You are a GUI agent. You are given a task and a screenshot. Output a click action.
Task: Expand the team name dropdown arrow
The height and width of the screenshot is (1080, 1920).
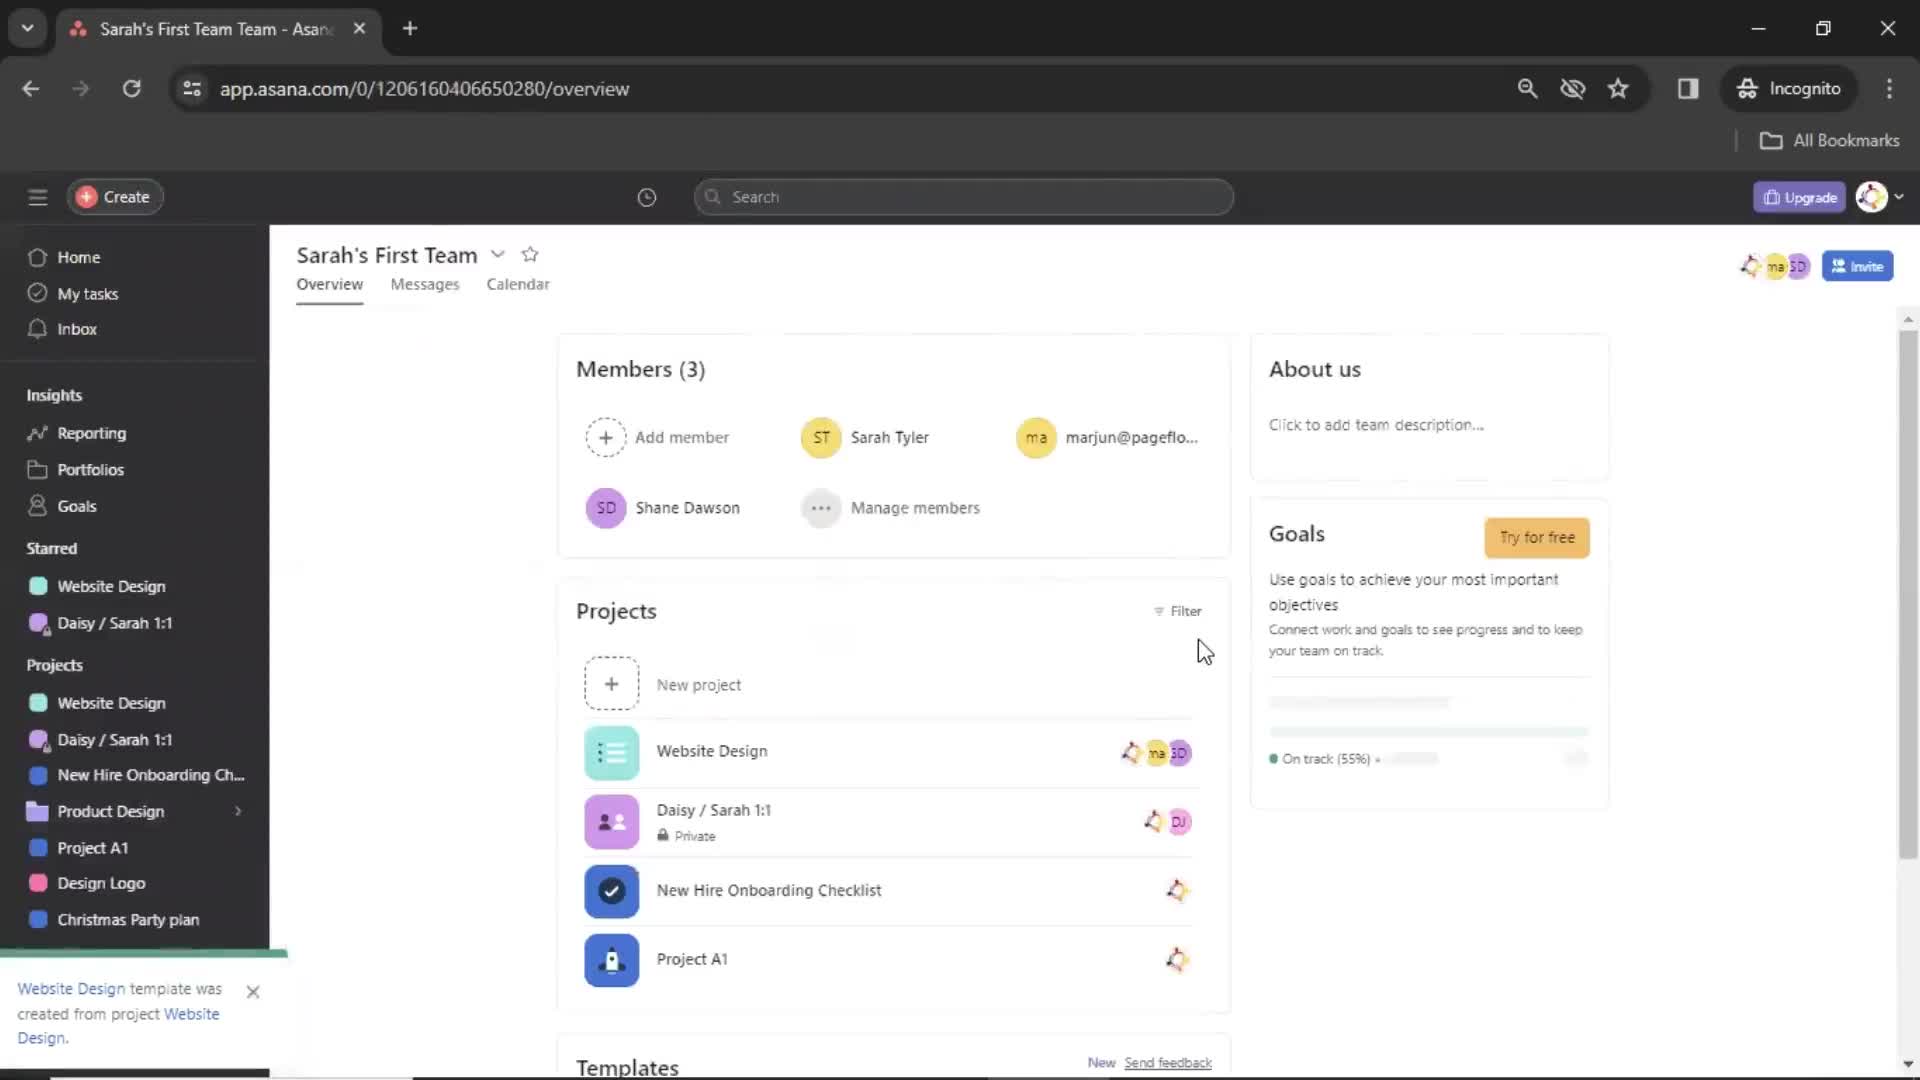tap(498, 255)
